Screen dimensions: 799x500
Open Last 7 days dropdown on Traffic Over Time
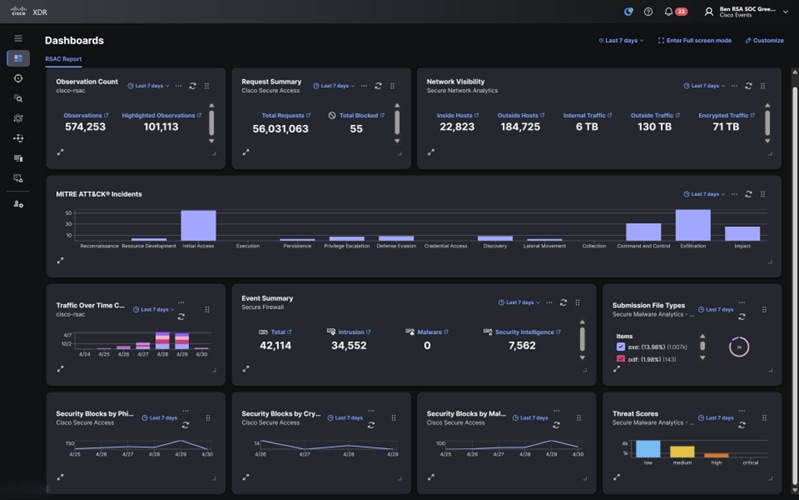154,309
